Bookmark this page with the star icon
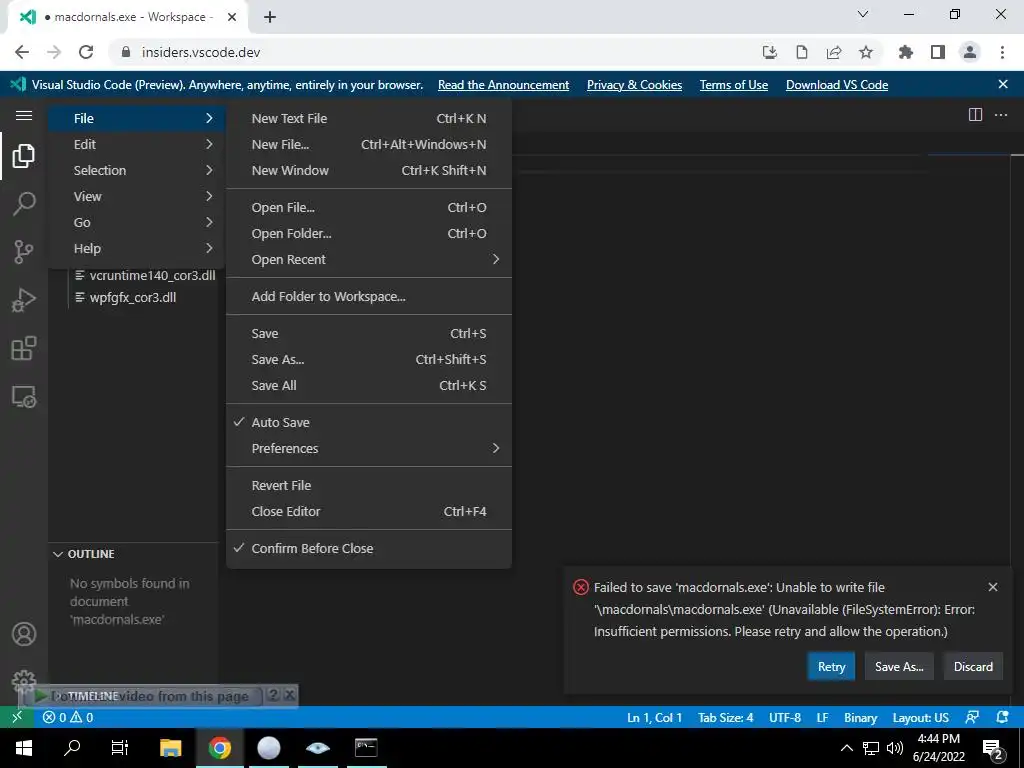This screenshot has width=1024, height=768. (866, 52)
